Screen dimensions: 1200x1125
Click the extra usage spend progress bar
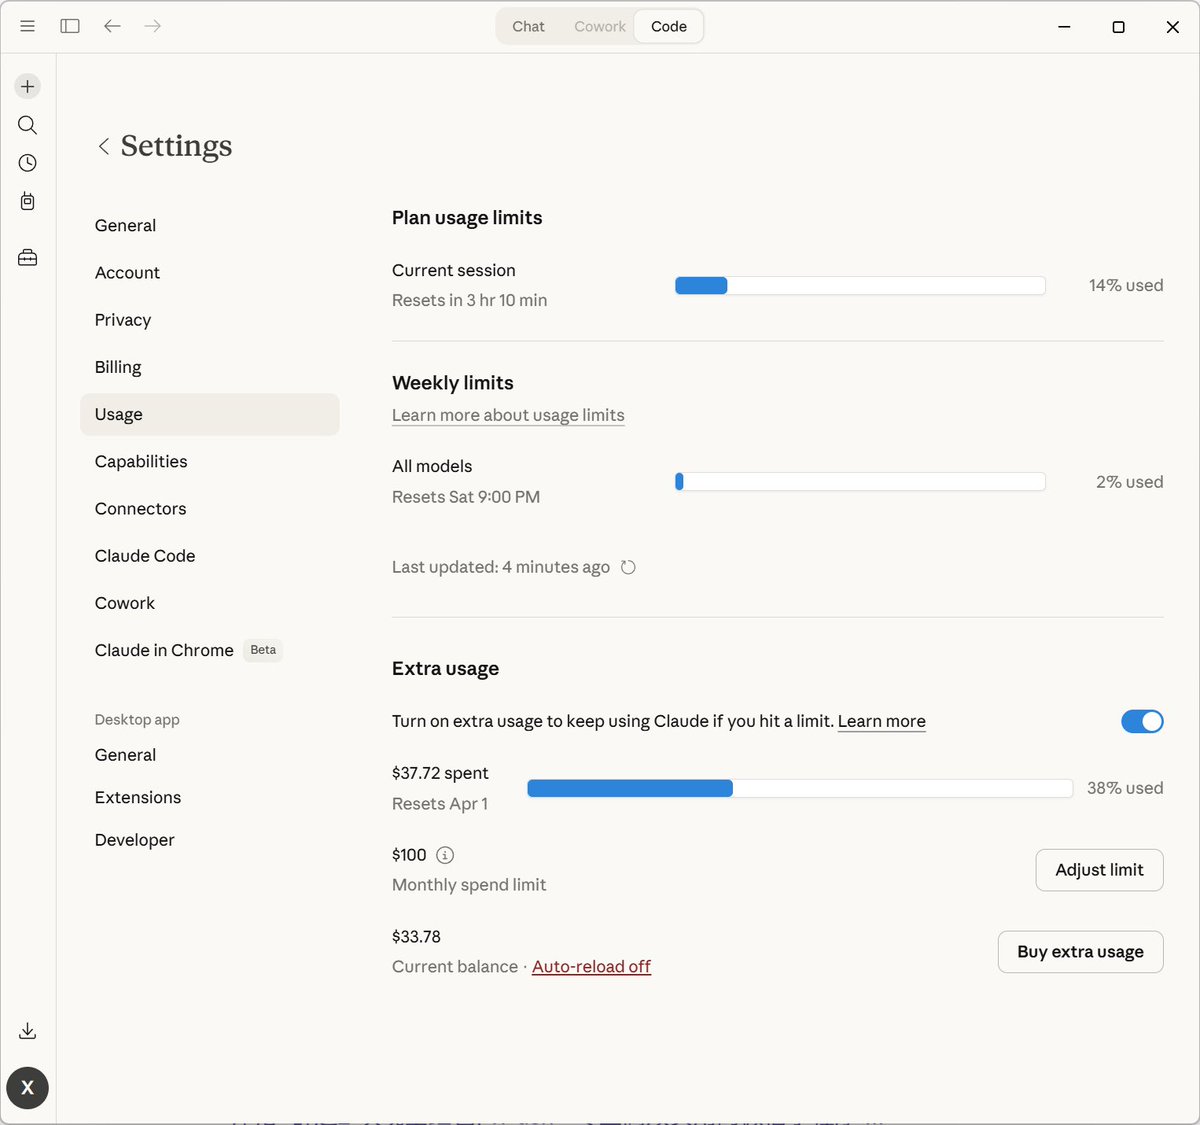799,788
